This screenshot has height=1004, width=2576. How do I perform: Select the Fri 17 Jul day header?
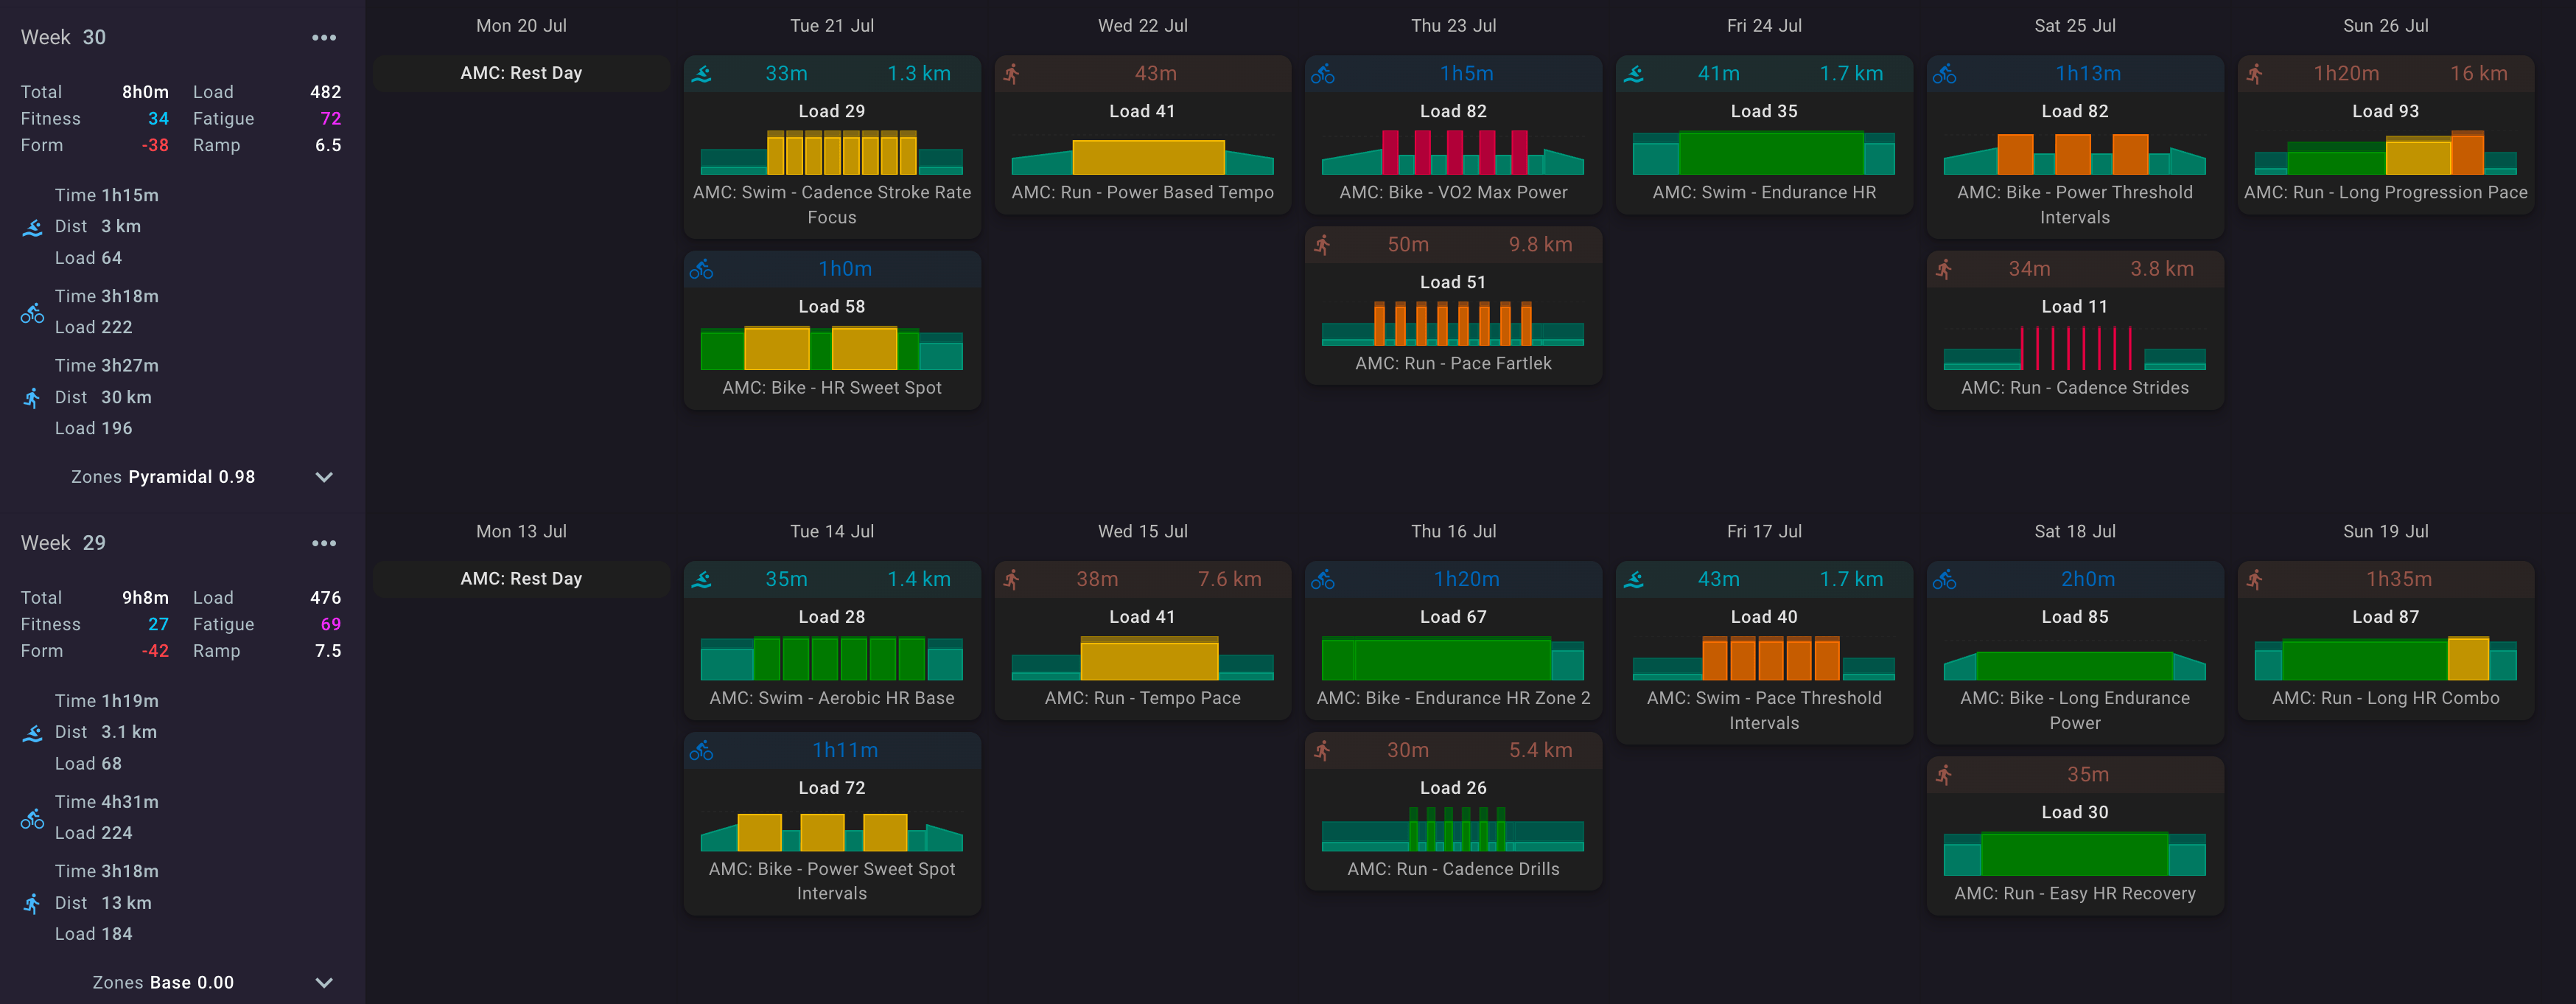pos(1764,532)
